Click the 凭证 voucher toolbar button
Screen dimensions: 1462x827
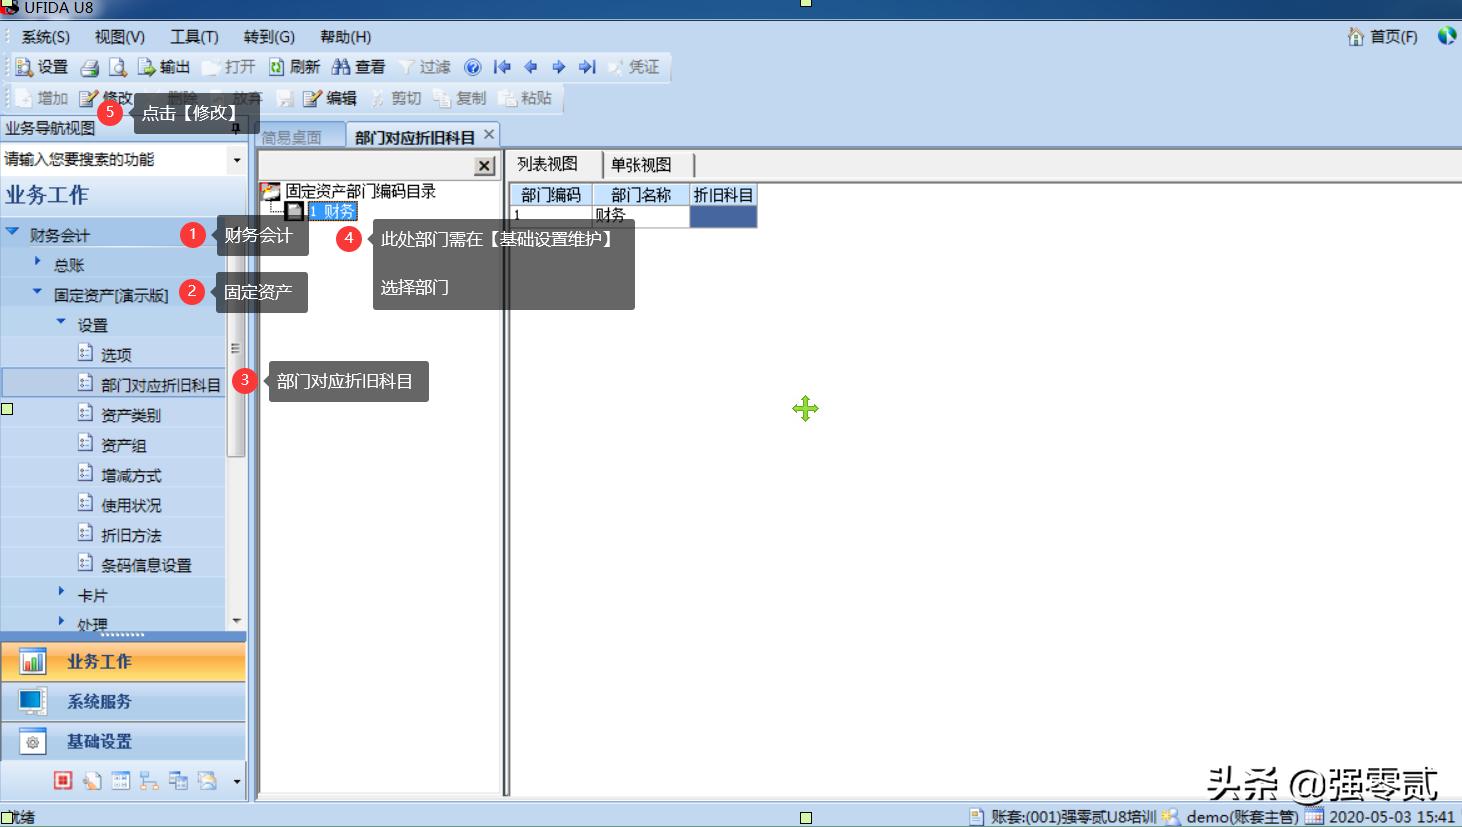pos(633,67)
